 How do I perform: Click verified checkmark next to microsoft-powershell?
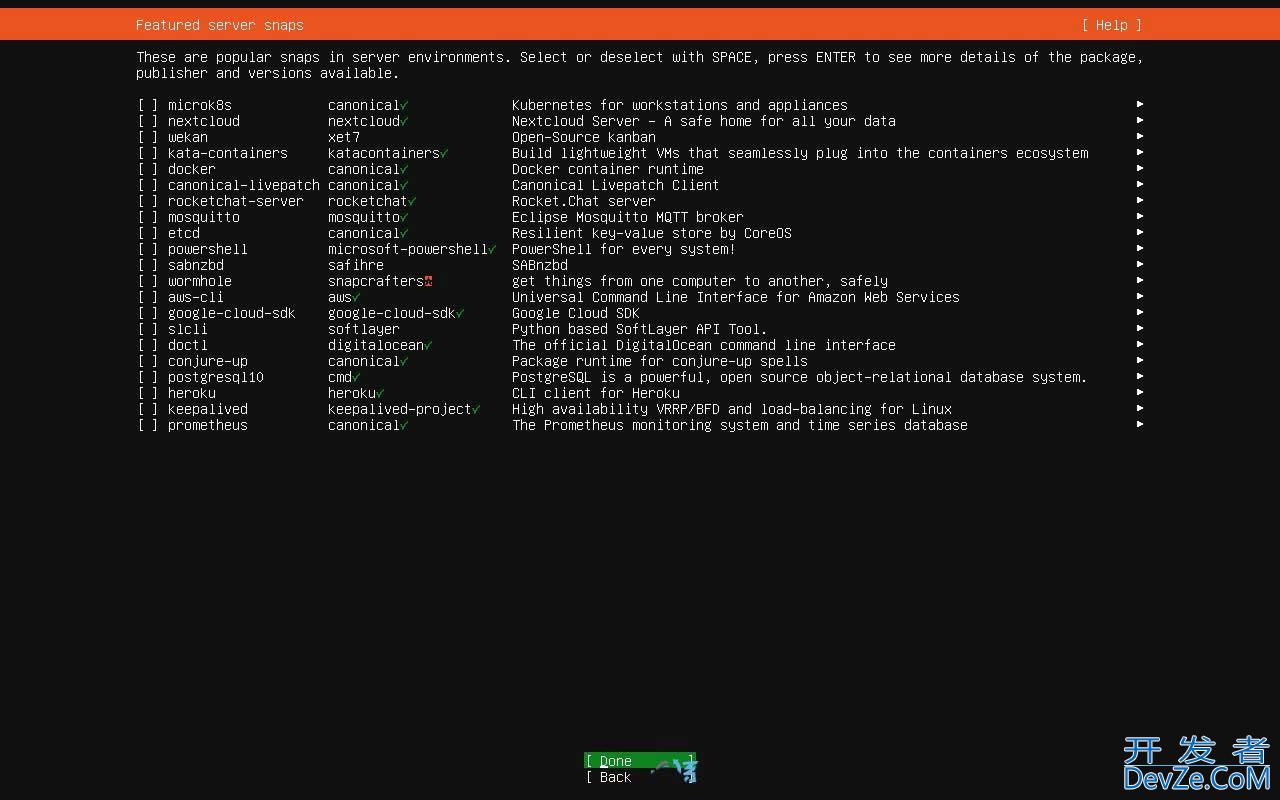click(492, 249)
